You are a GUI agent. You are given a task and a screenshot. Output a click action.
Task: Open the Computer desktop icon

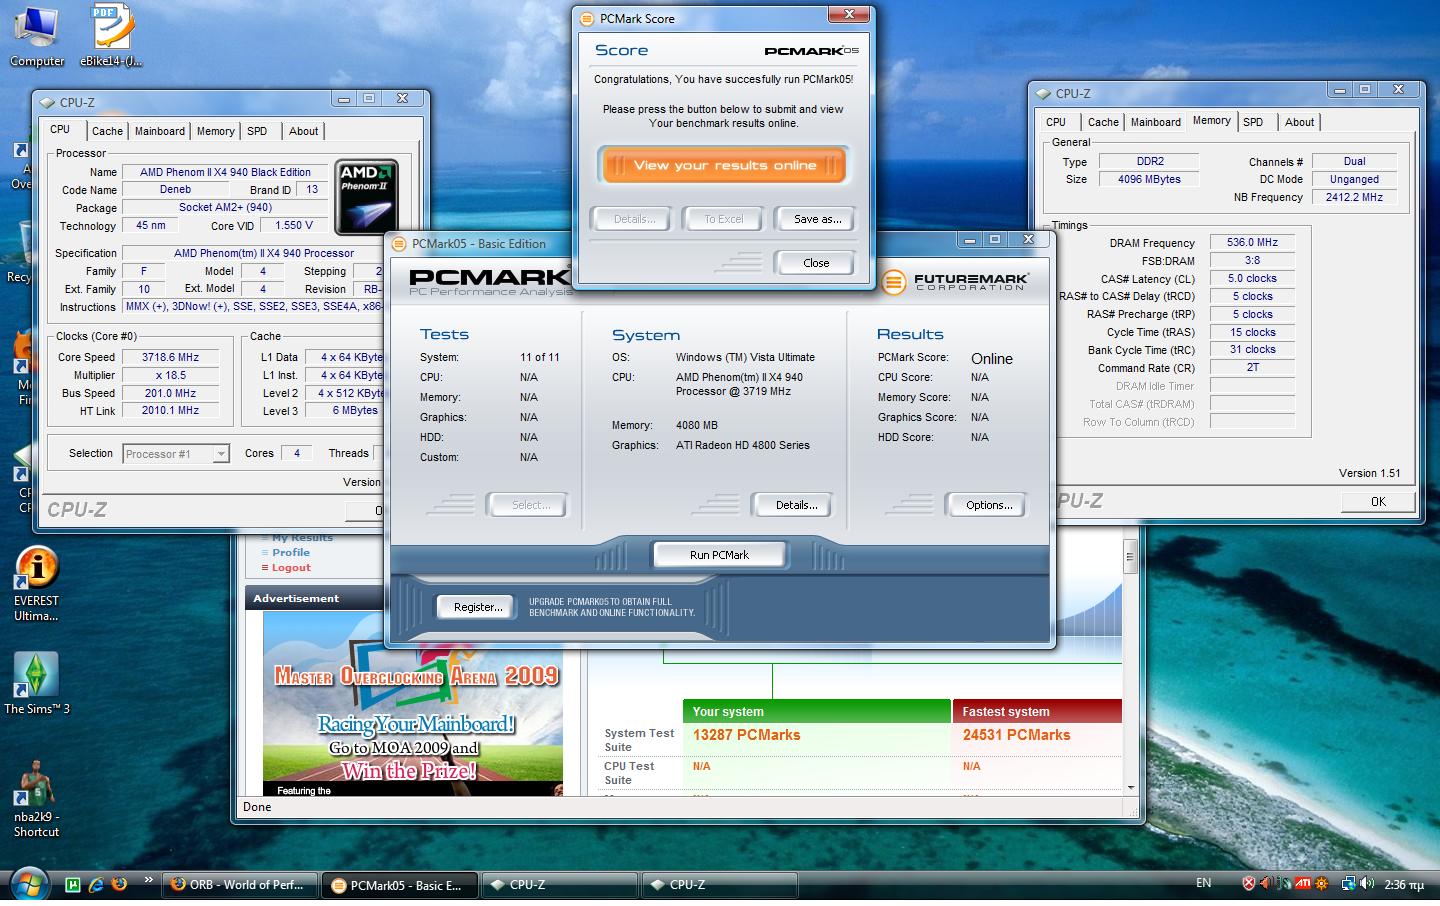36,36
